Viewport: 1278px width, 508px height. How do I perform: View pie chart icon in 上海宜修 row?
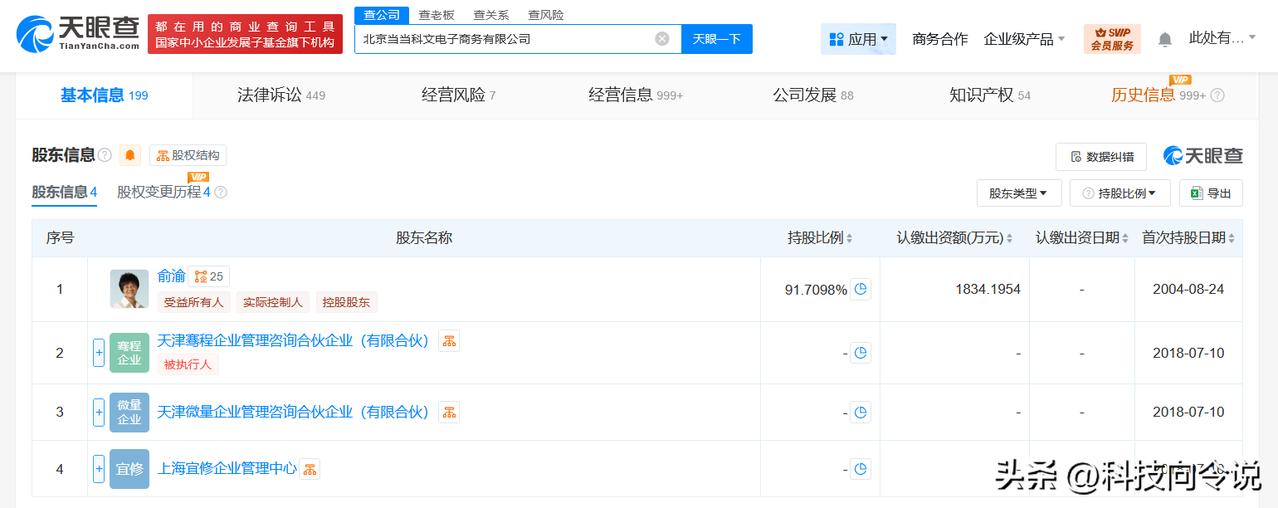[860, 468]
